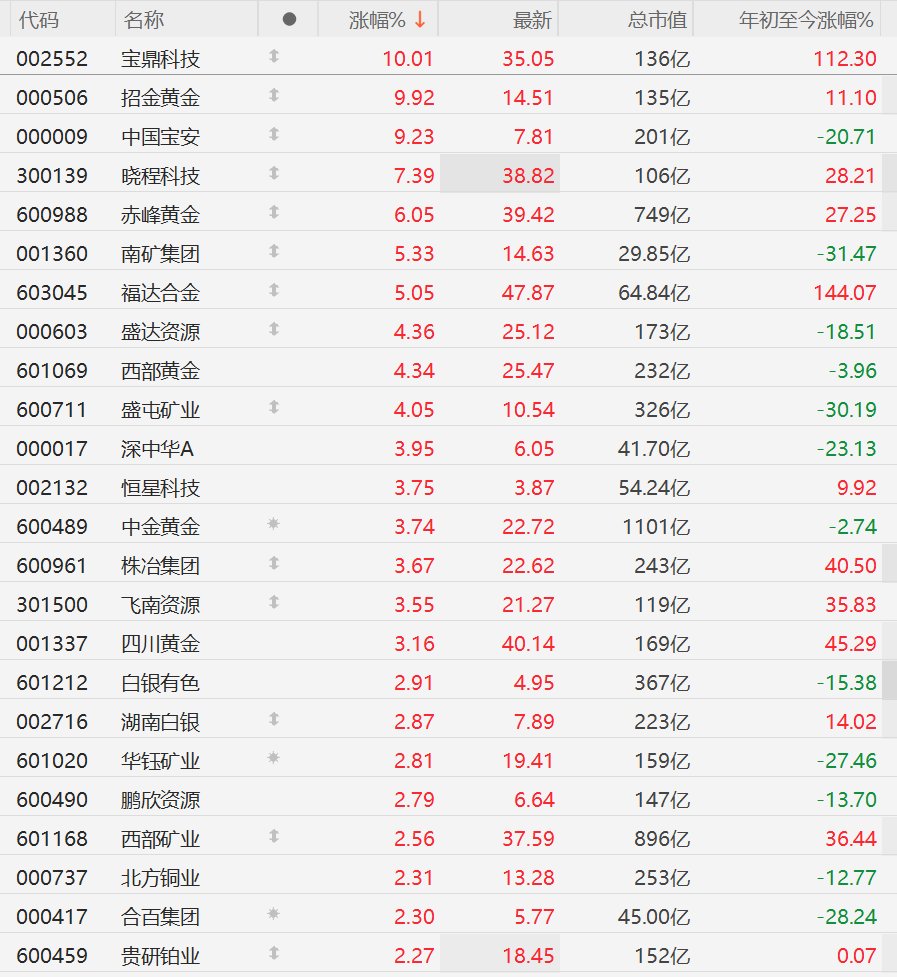Sort by 涨幅% column header

pyautogui.click(x=377, y=20)
